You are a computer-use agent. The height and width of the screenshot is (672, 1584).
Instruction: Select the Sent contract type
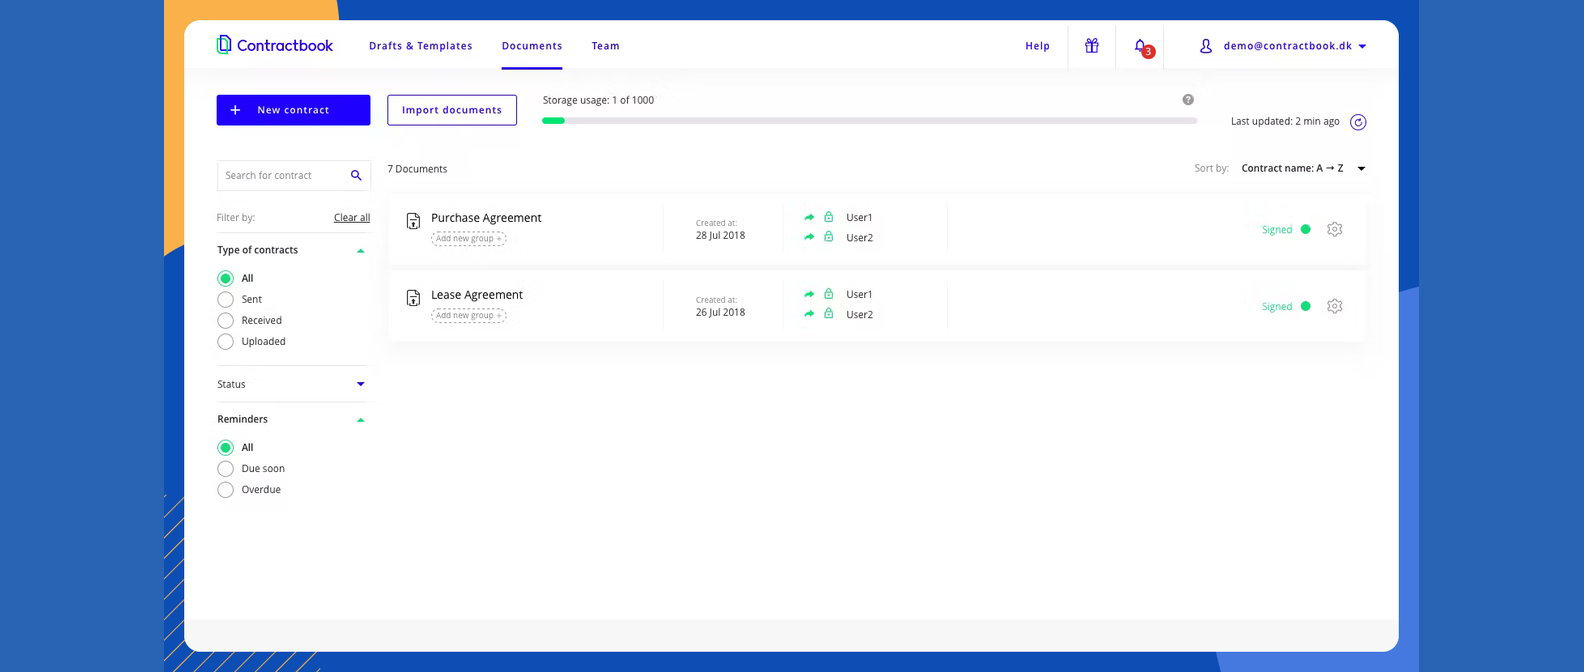pyautogui.click(x=225, y=299)
